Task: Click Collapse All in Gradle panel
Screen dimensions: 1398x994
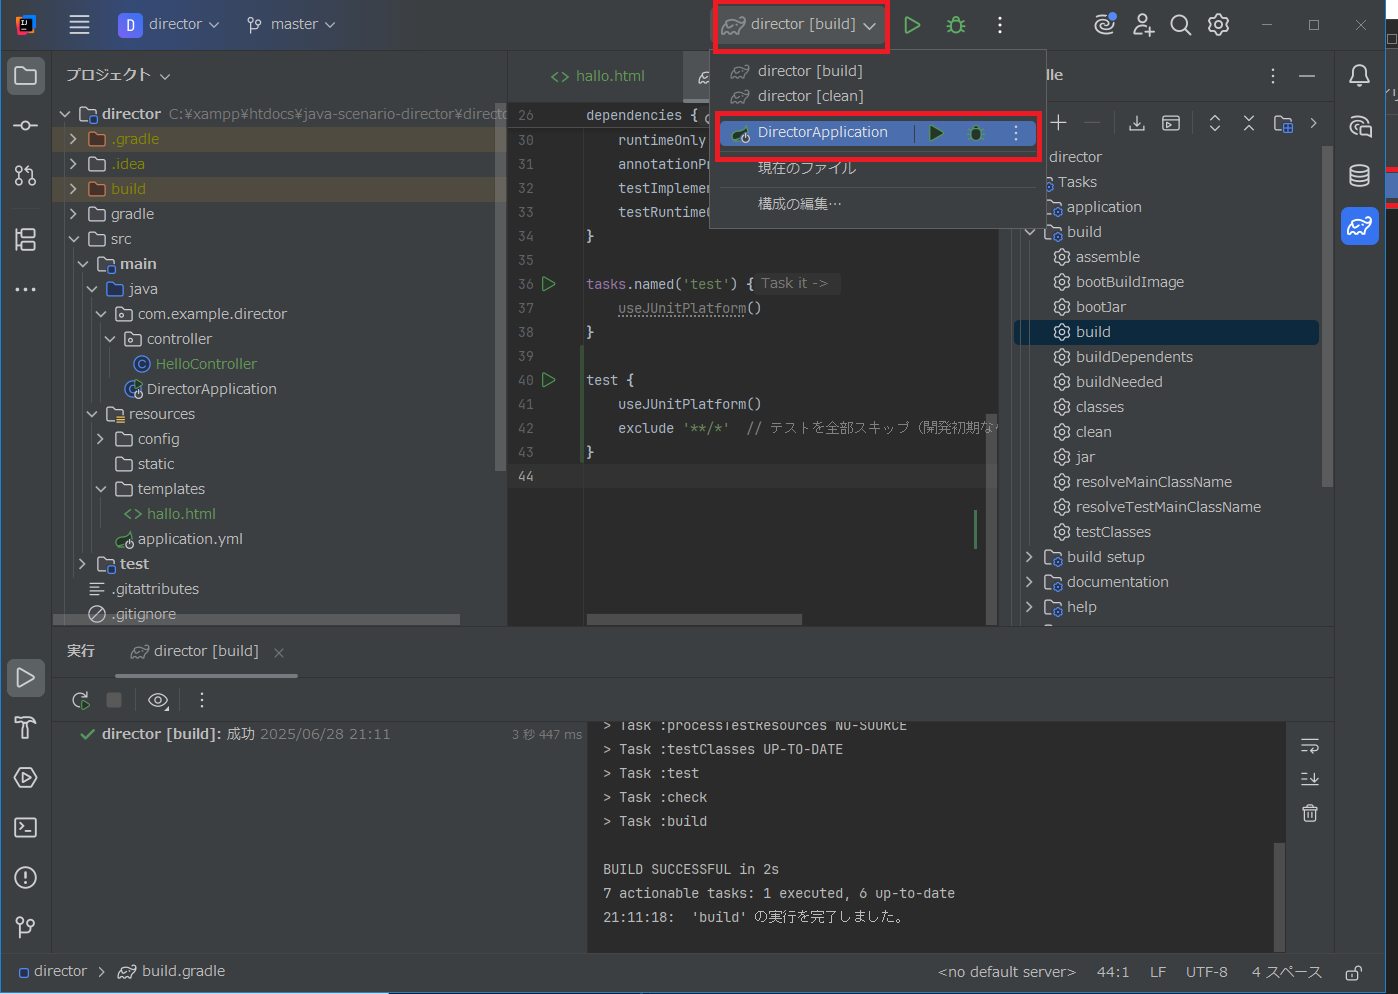Action: click(x=1249, y=123)
